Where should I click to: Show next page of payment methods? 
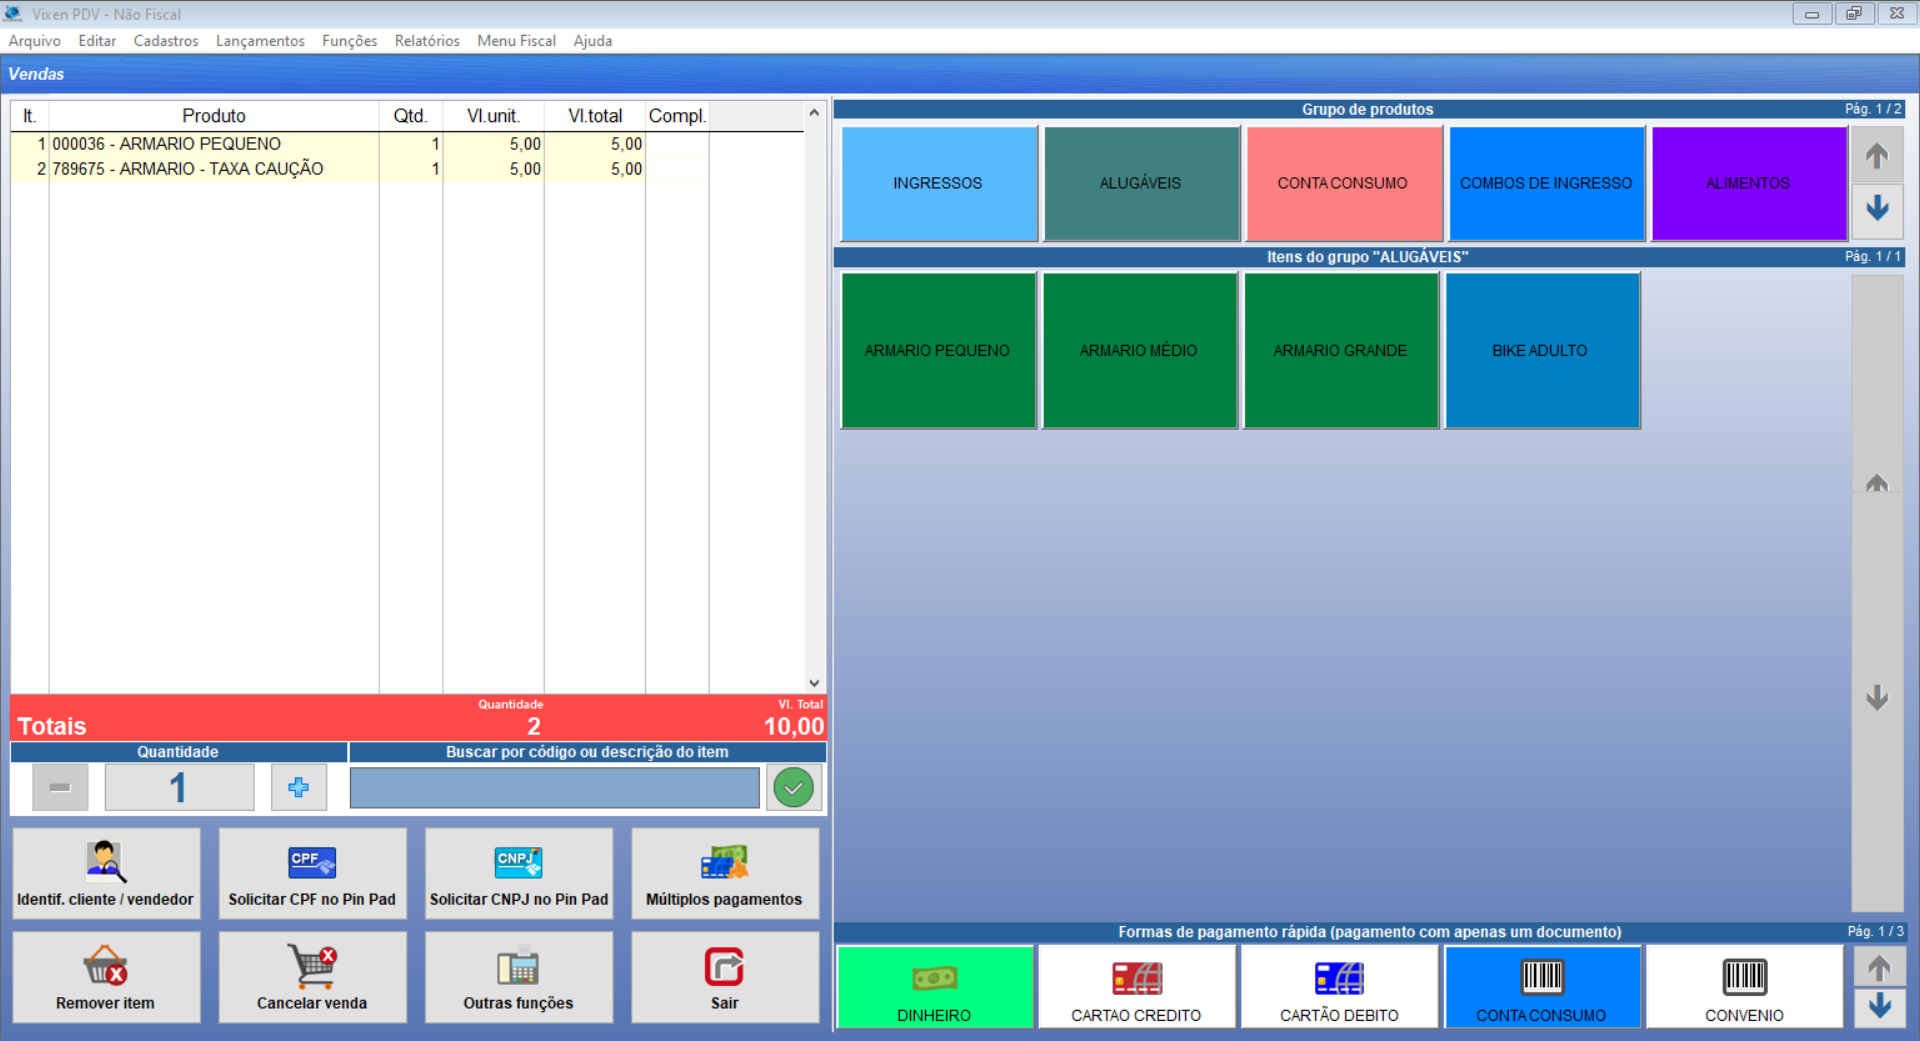(x=1879, y=1006)
